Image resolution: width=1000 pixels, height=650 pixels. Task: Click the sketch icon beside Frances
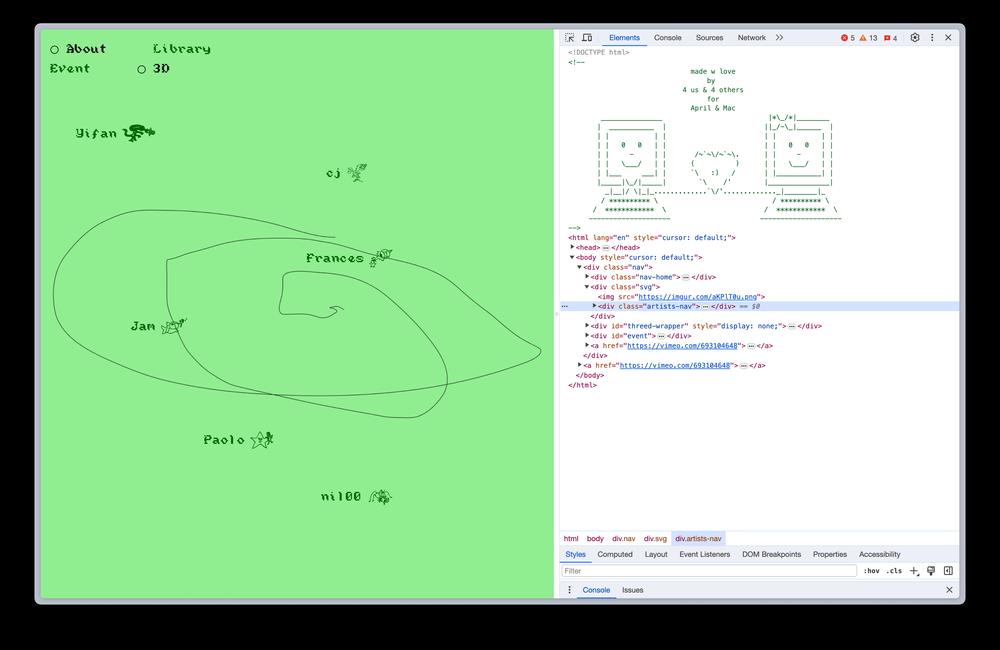(x=381, y=257)
